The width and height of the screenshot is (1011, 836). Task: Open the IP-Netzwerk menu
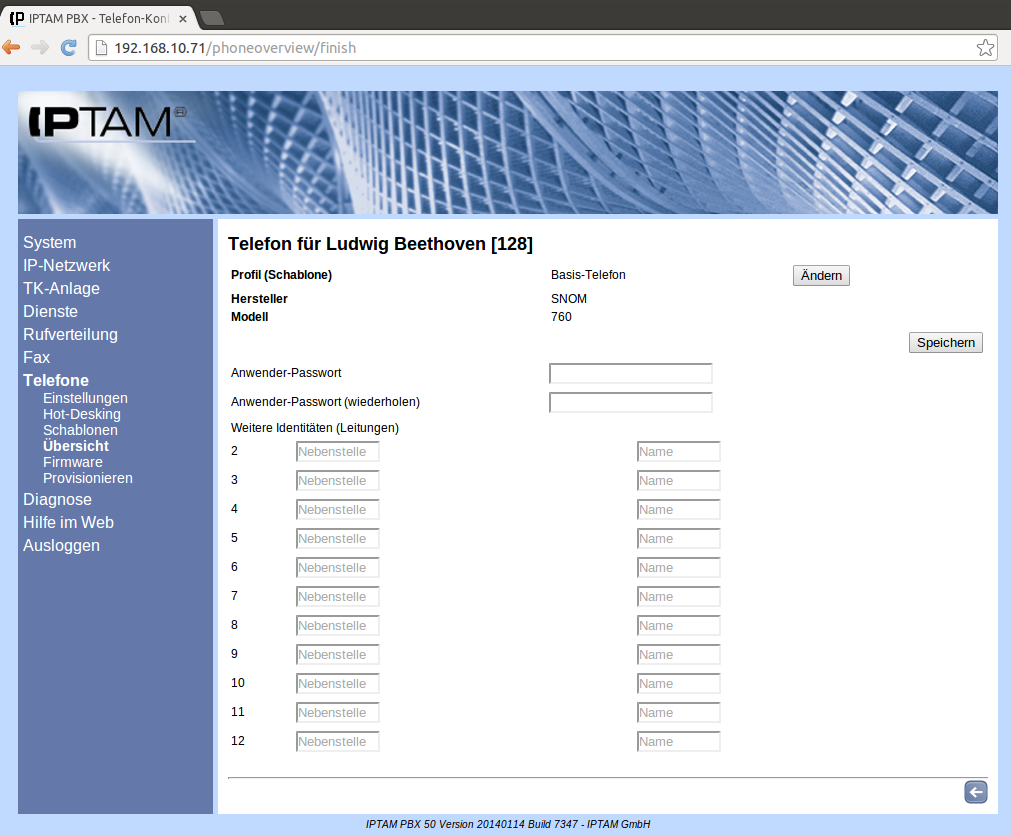pos(66,266)
